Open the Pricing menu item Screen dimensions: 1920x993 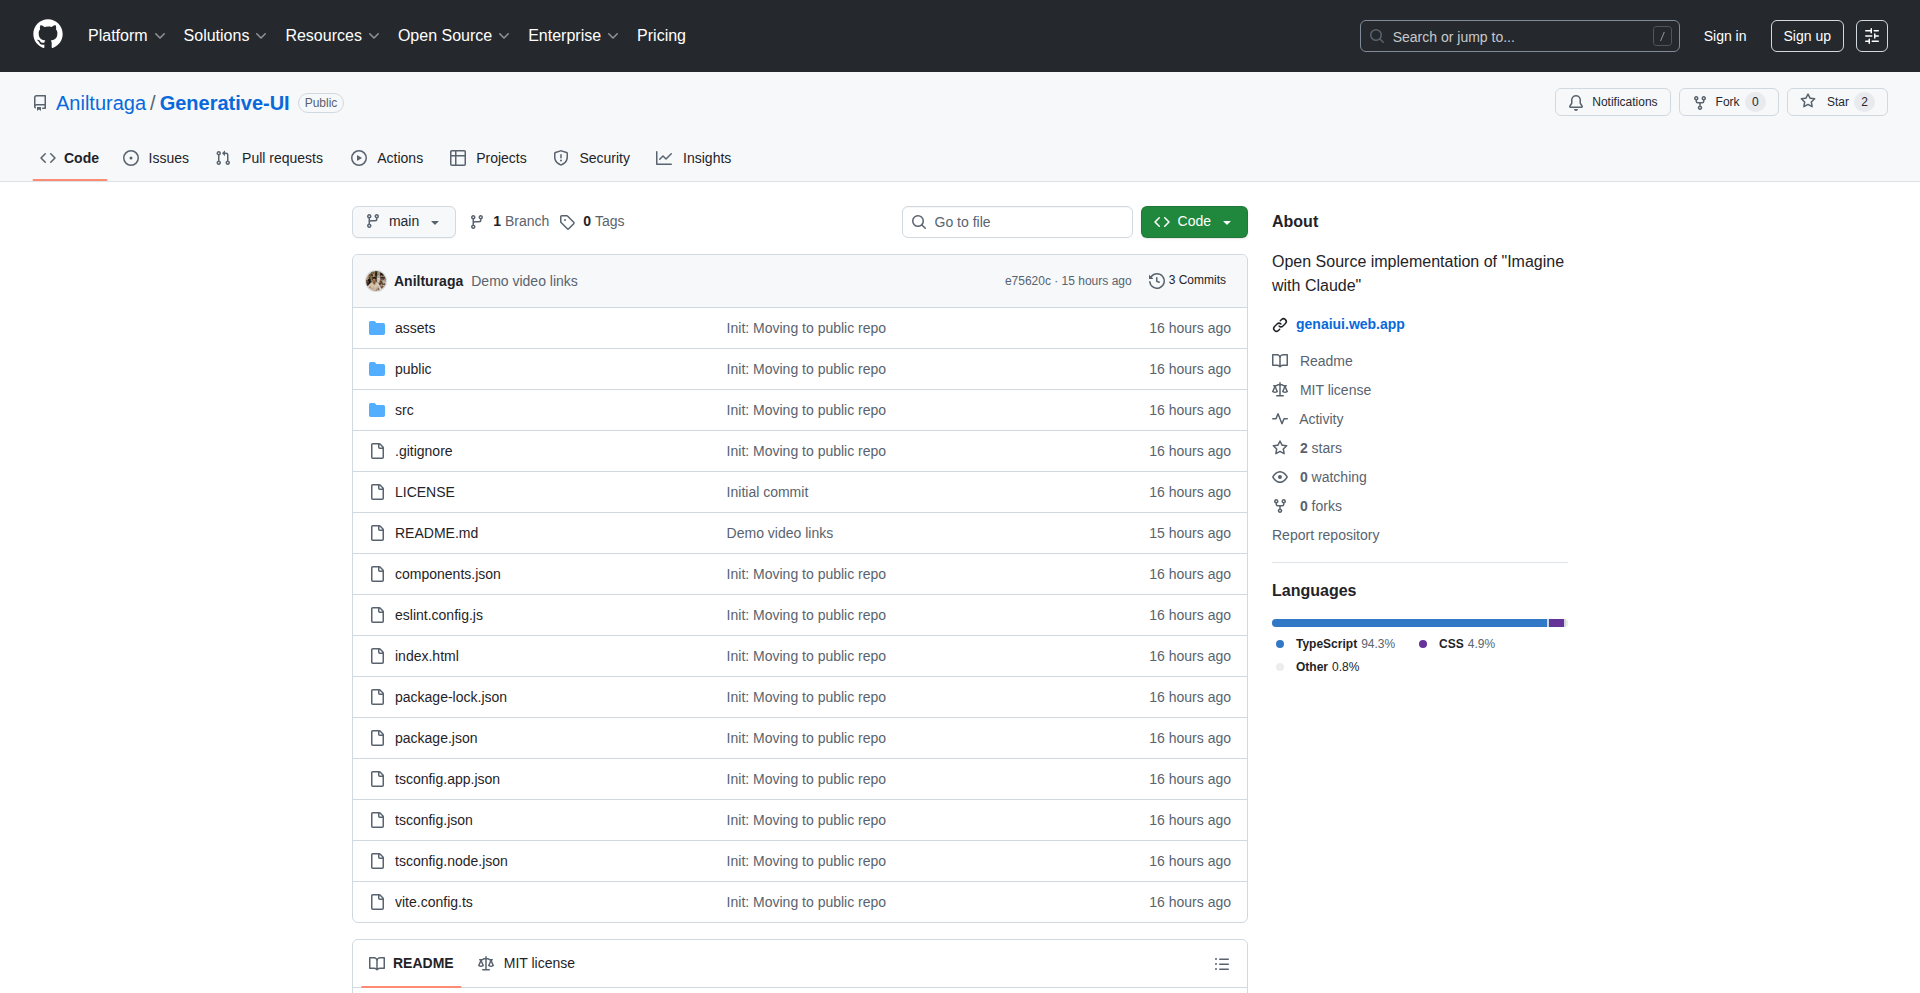(x=661, y=35)
